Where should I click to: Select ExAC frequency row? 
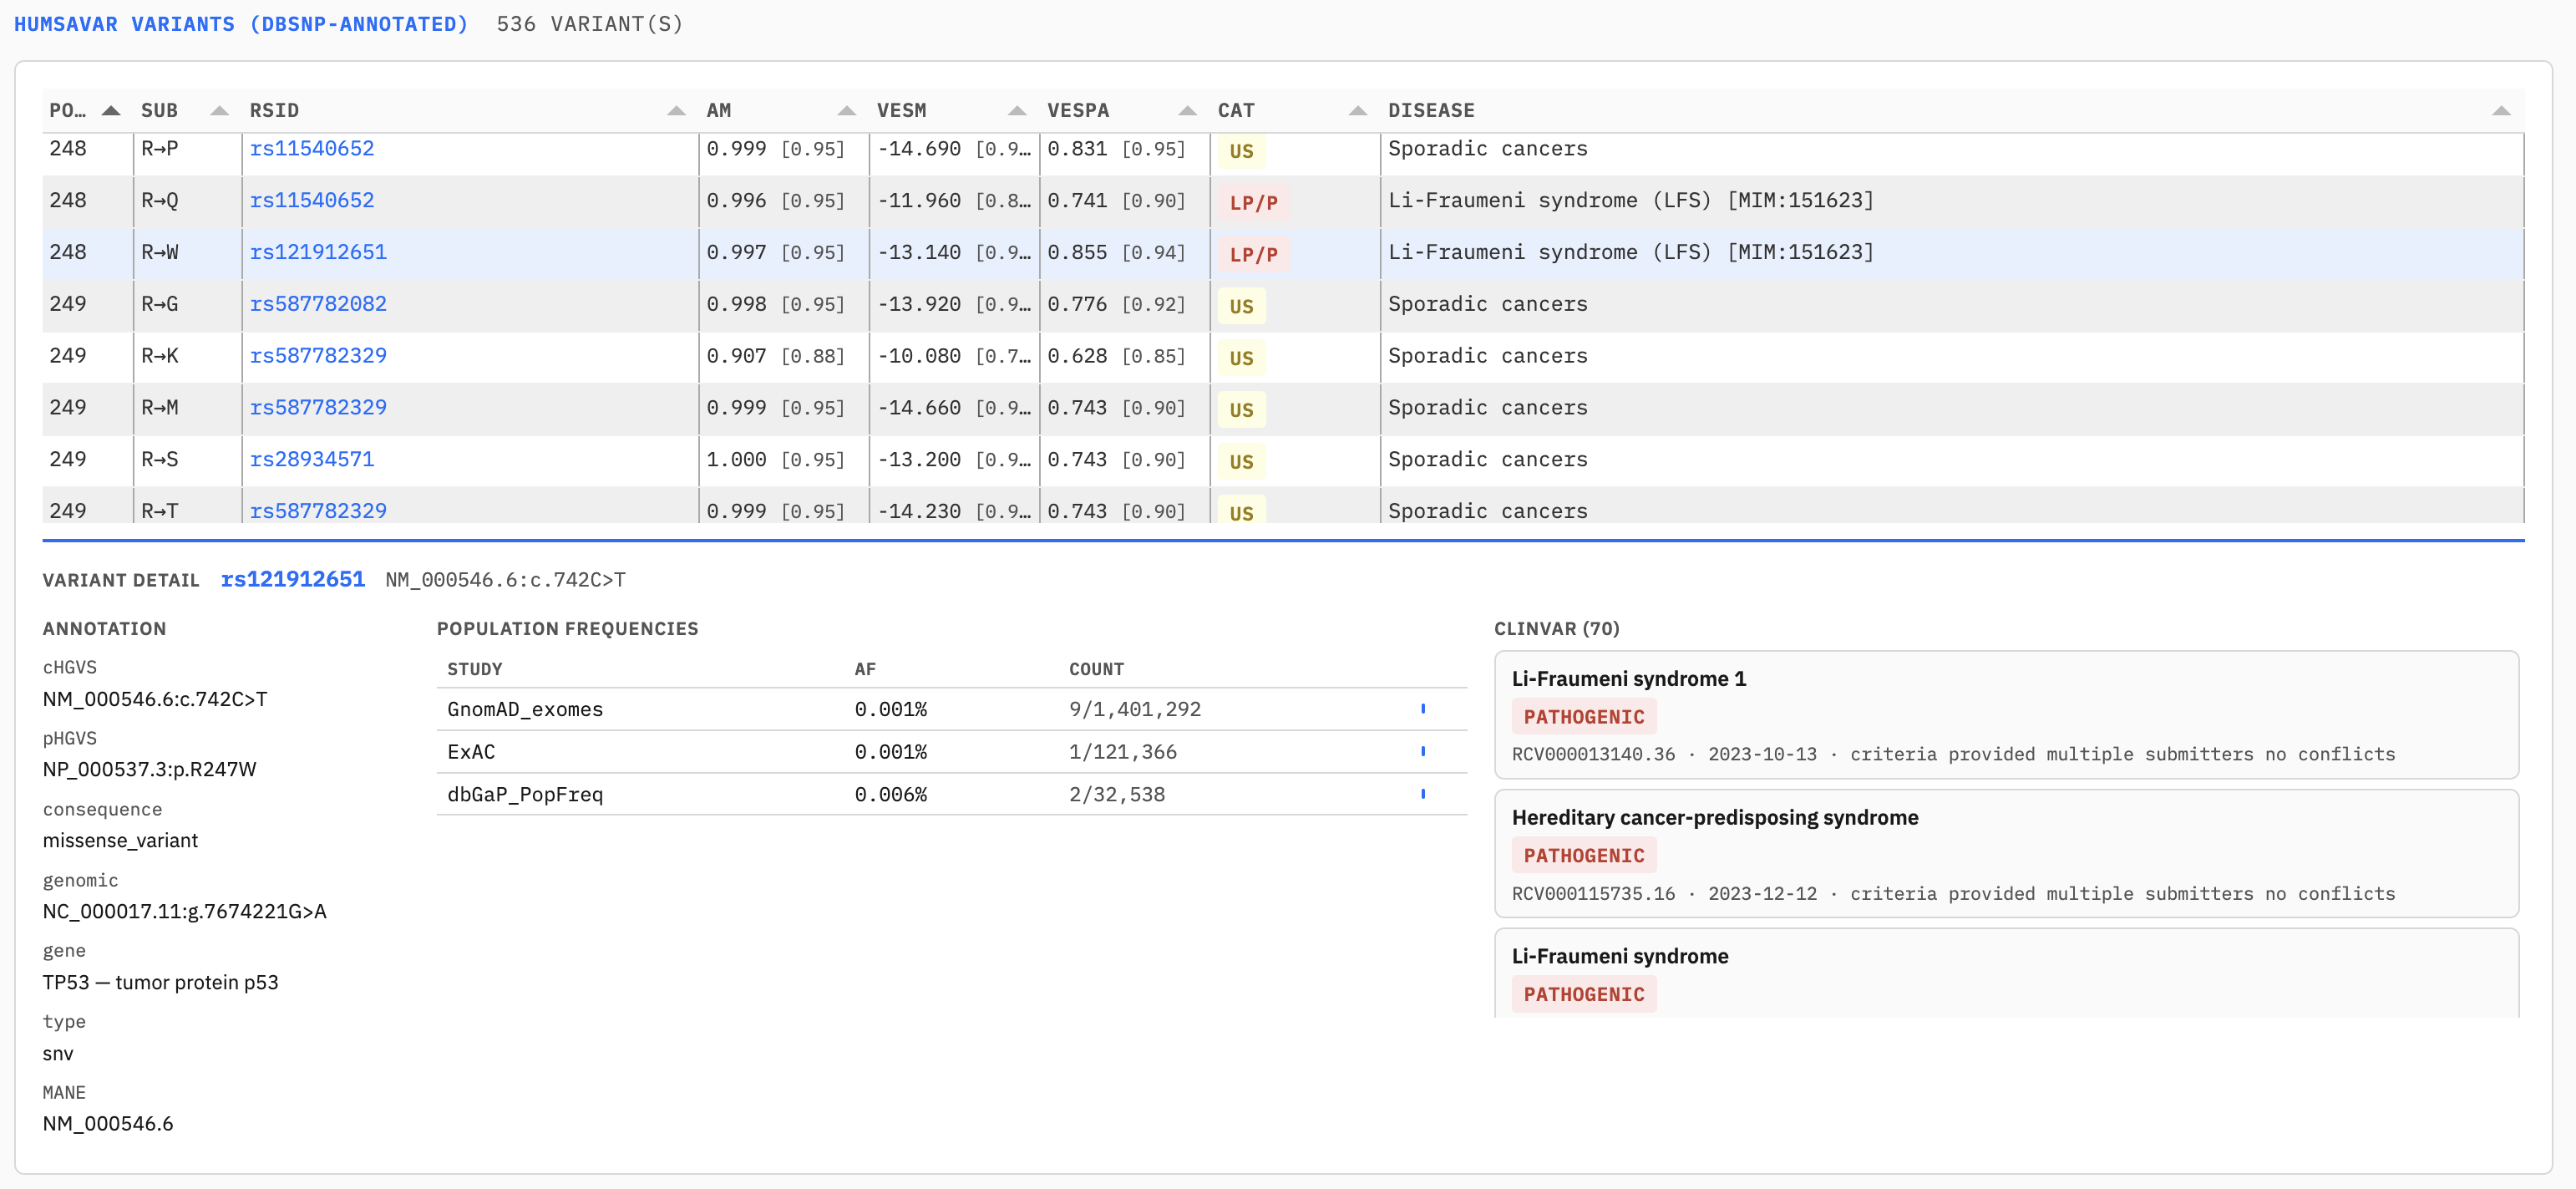click(x=952, y=752)
